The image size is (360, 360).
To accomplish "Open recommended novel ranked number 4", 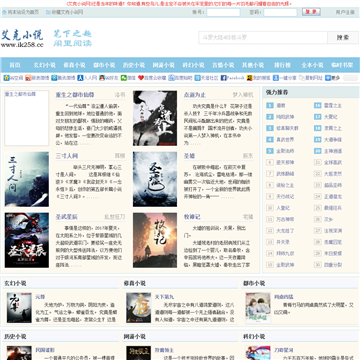I will coord(285,140).
